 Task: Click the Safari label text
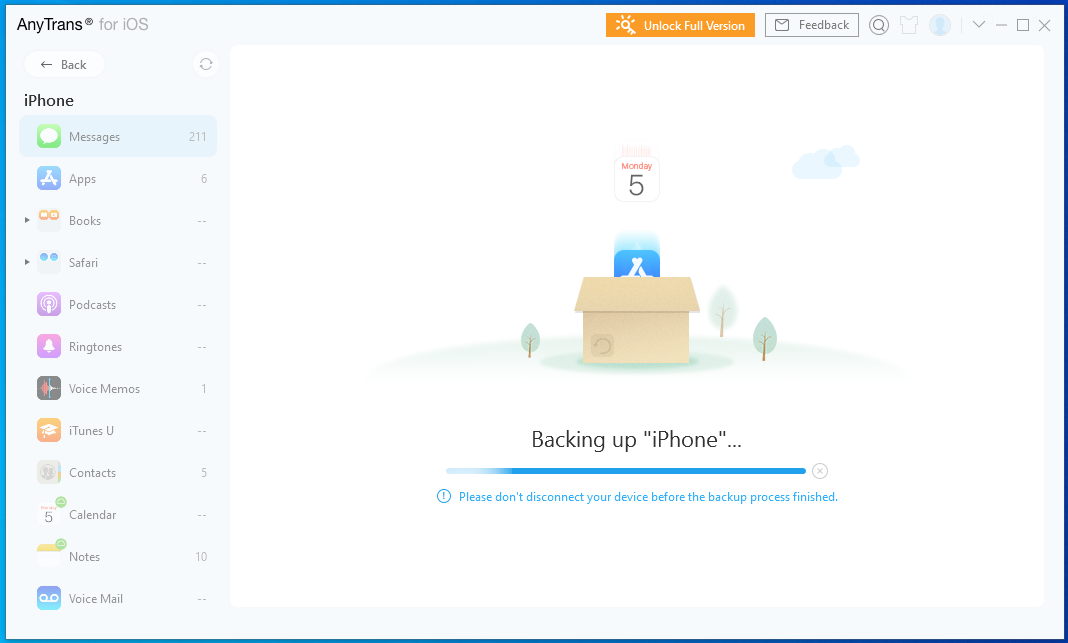pyautogui.click(x=83, y=263)
